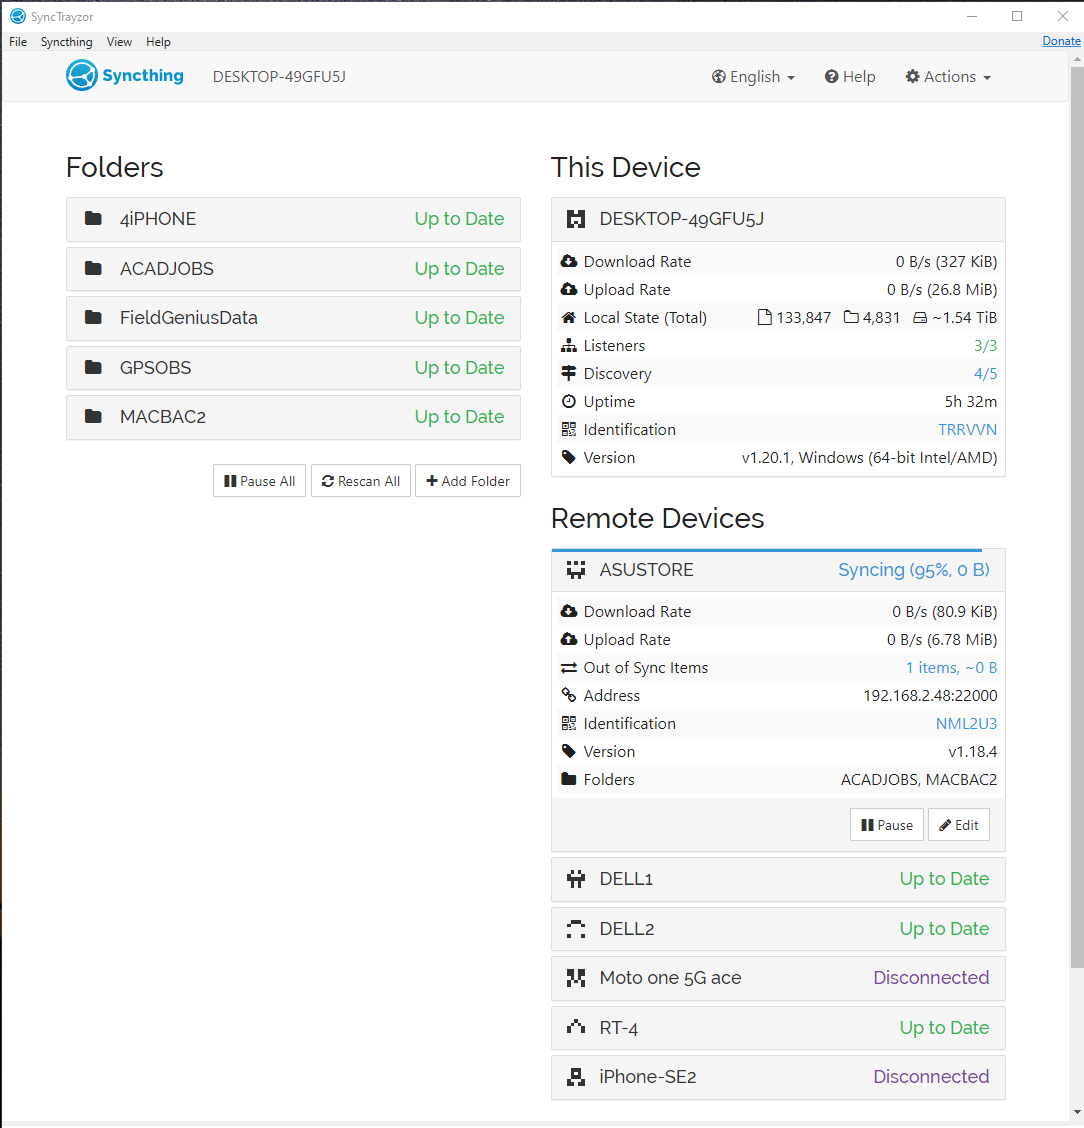
Task: Expand the MACBAC2 folder panel
Action: click(x=293, y=417)
